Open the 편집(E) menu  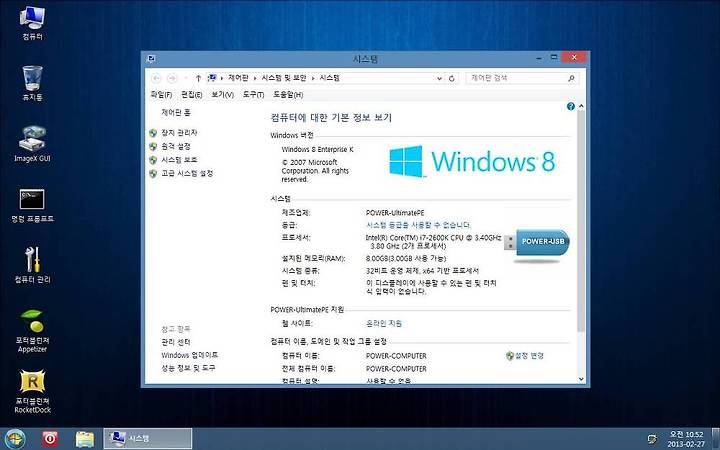coord(191,95)
